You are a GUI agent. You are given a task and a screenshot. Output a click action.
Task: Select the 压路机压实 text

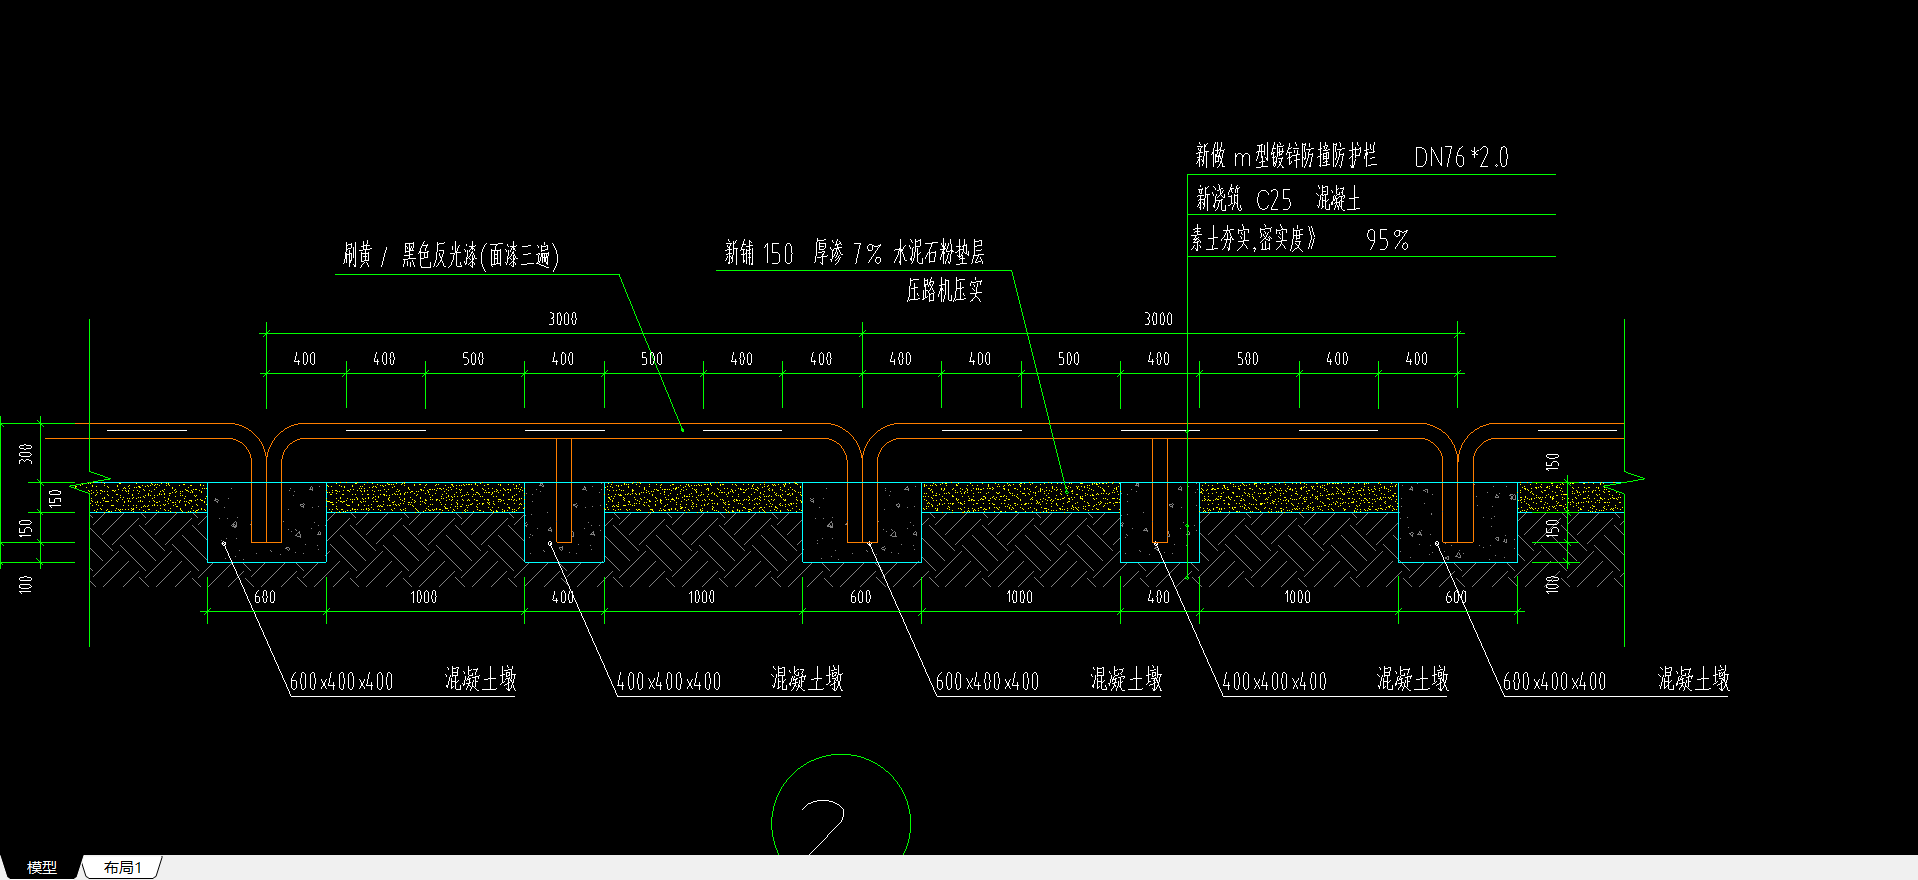[944, 291]
